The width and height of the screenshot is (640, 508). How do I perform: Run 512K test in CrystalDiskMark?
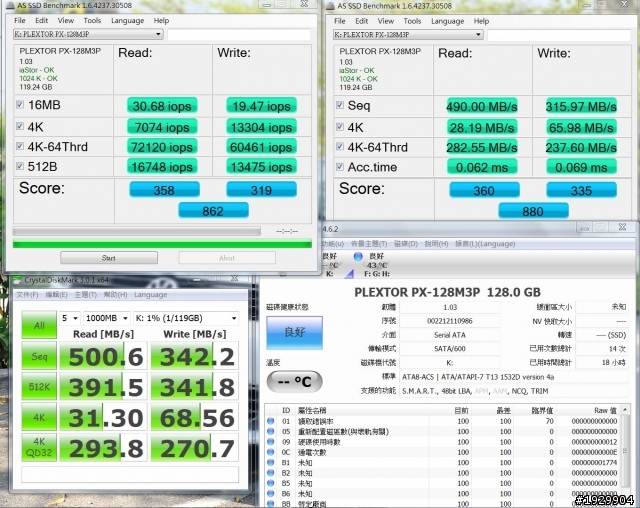tap(39, 387)
